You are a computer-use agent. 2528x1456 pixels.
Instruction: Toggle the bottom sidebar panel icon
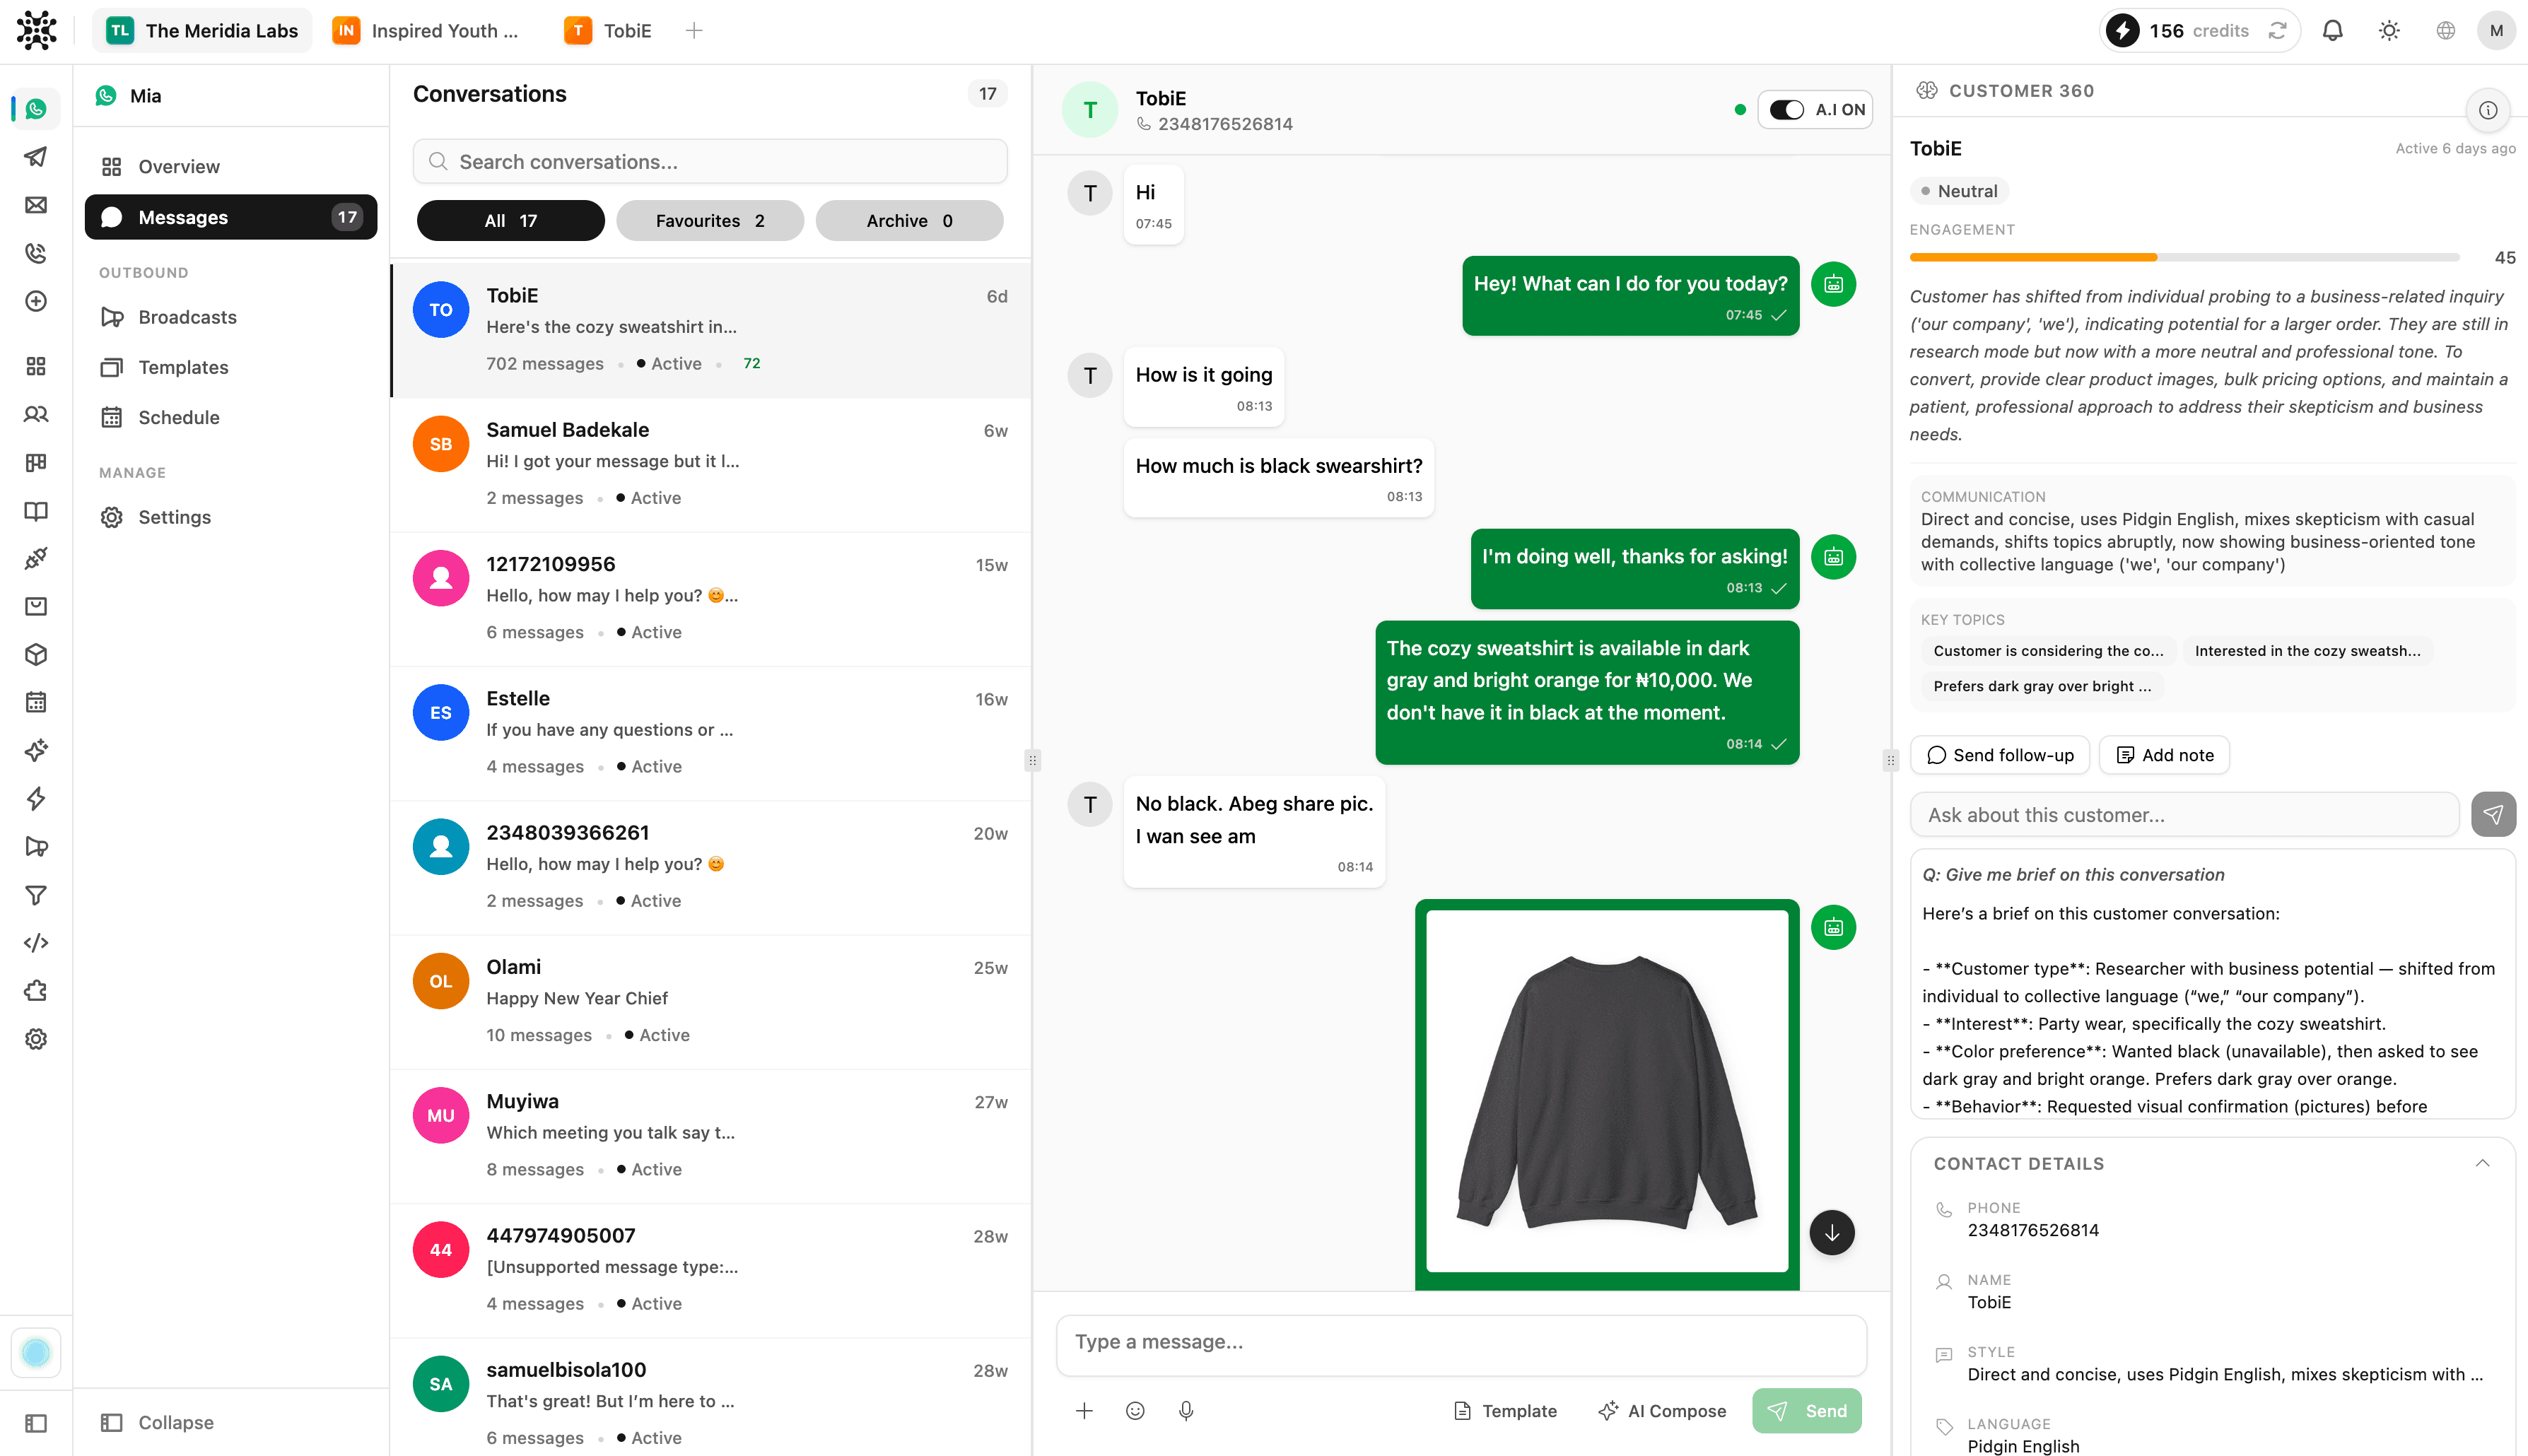tap(36, 1423)
